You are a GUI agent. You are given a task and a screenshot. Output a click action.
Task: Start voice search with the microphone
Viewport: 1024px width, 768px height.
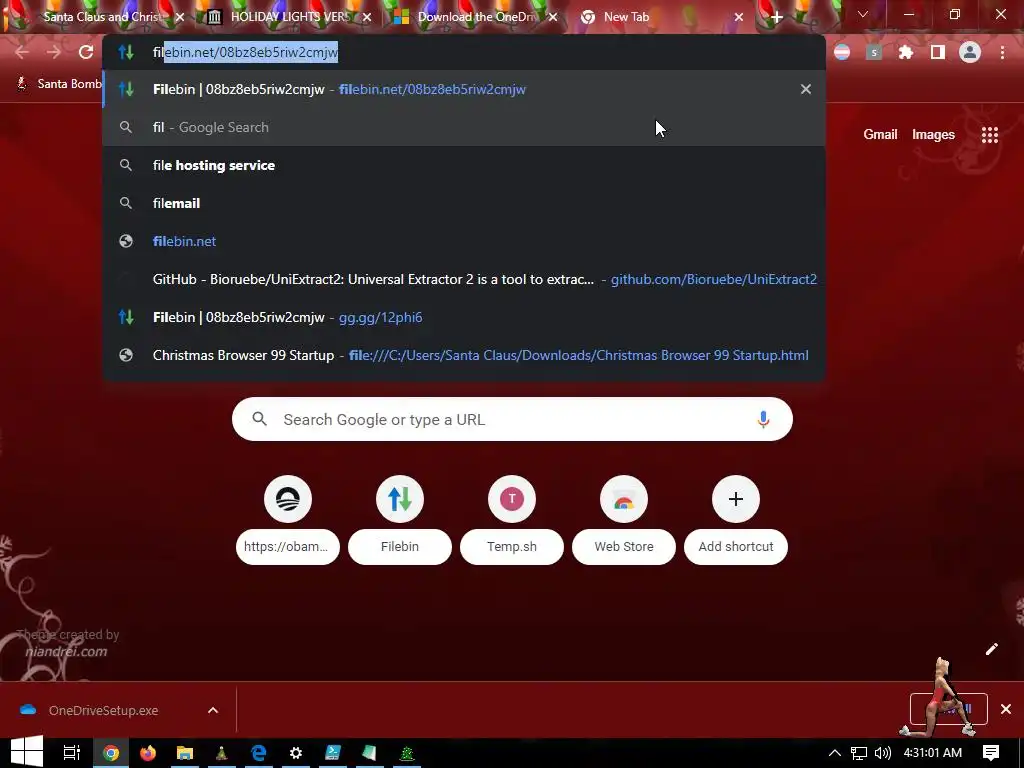pyautogui.click(x=763, y=419)
